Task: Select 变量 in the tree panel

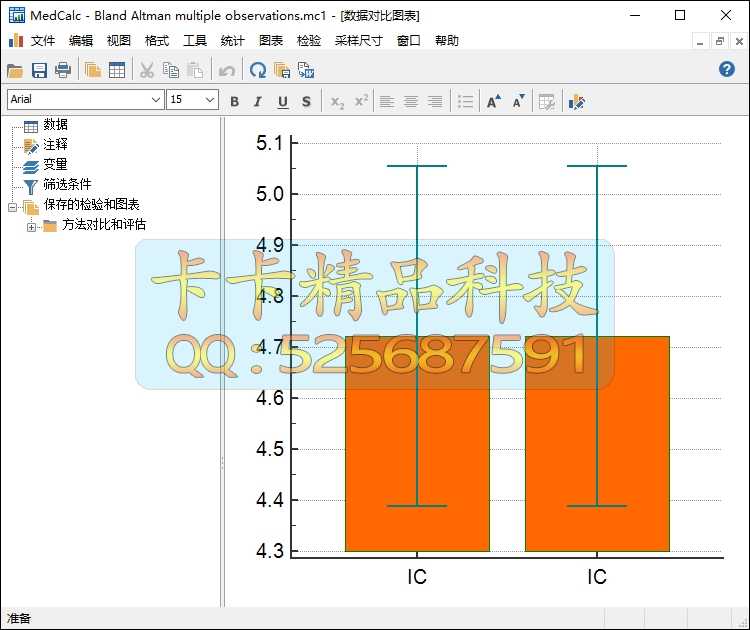Action: coord(55,165)
